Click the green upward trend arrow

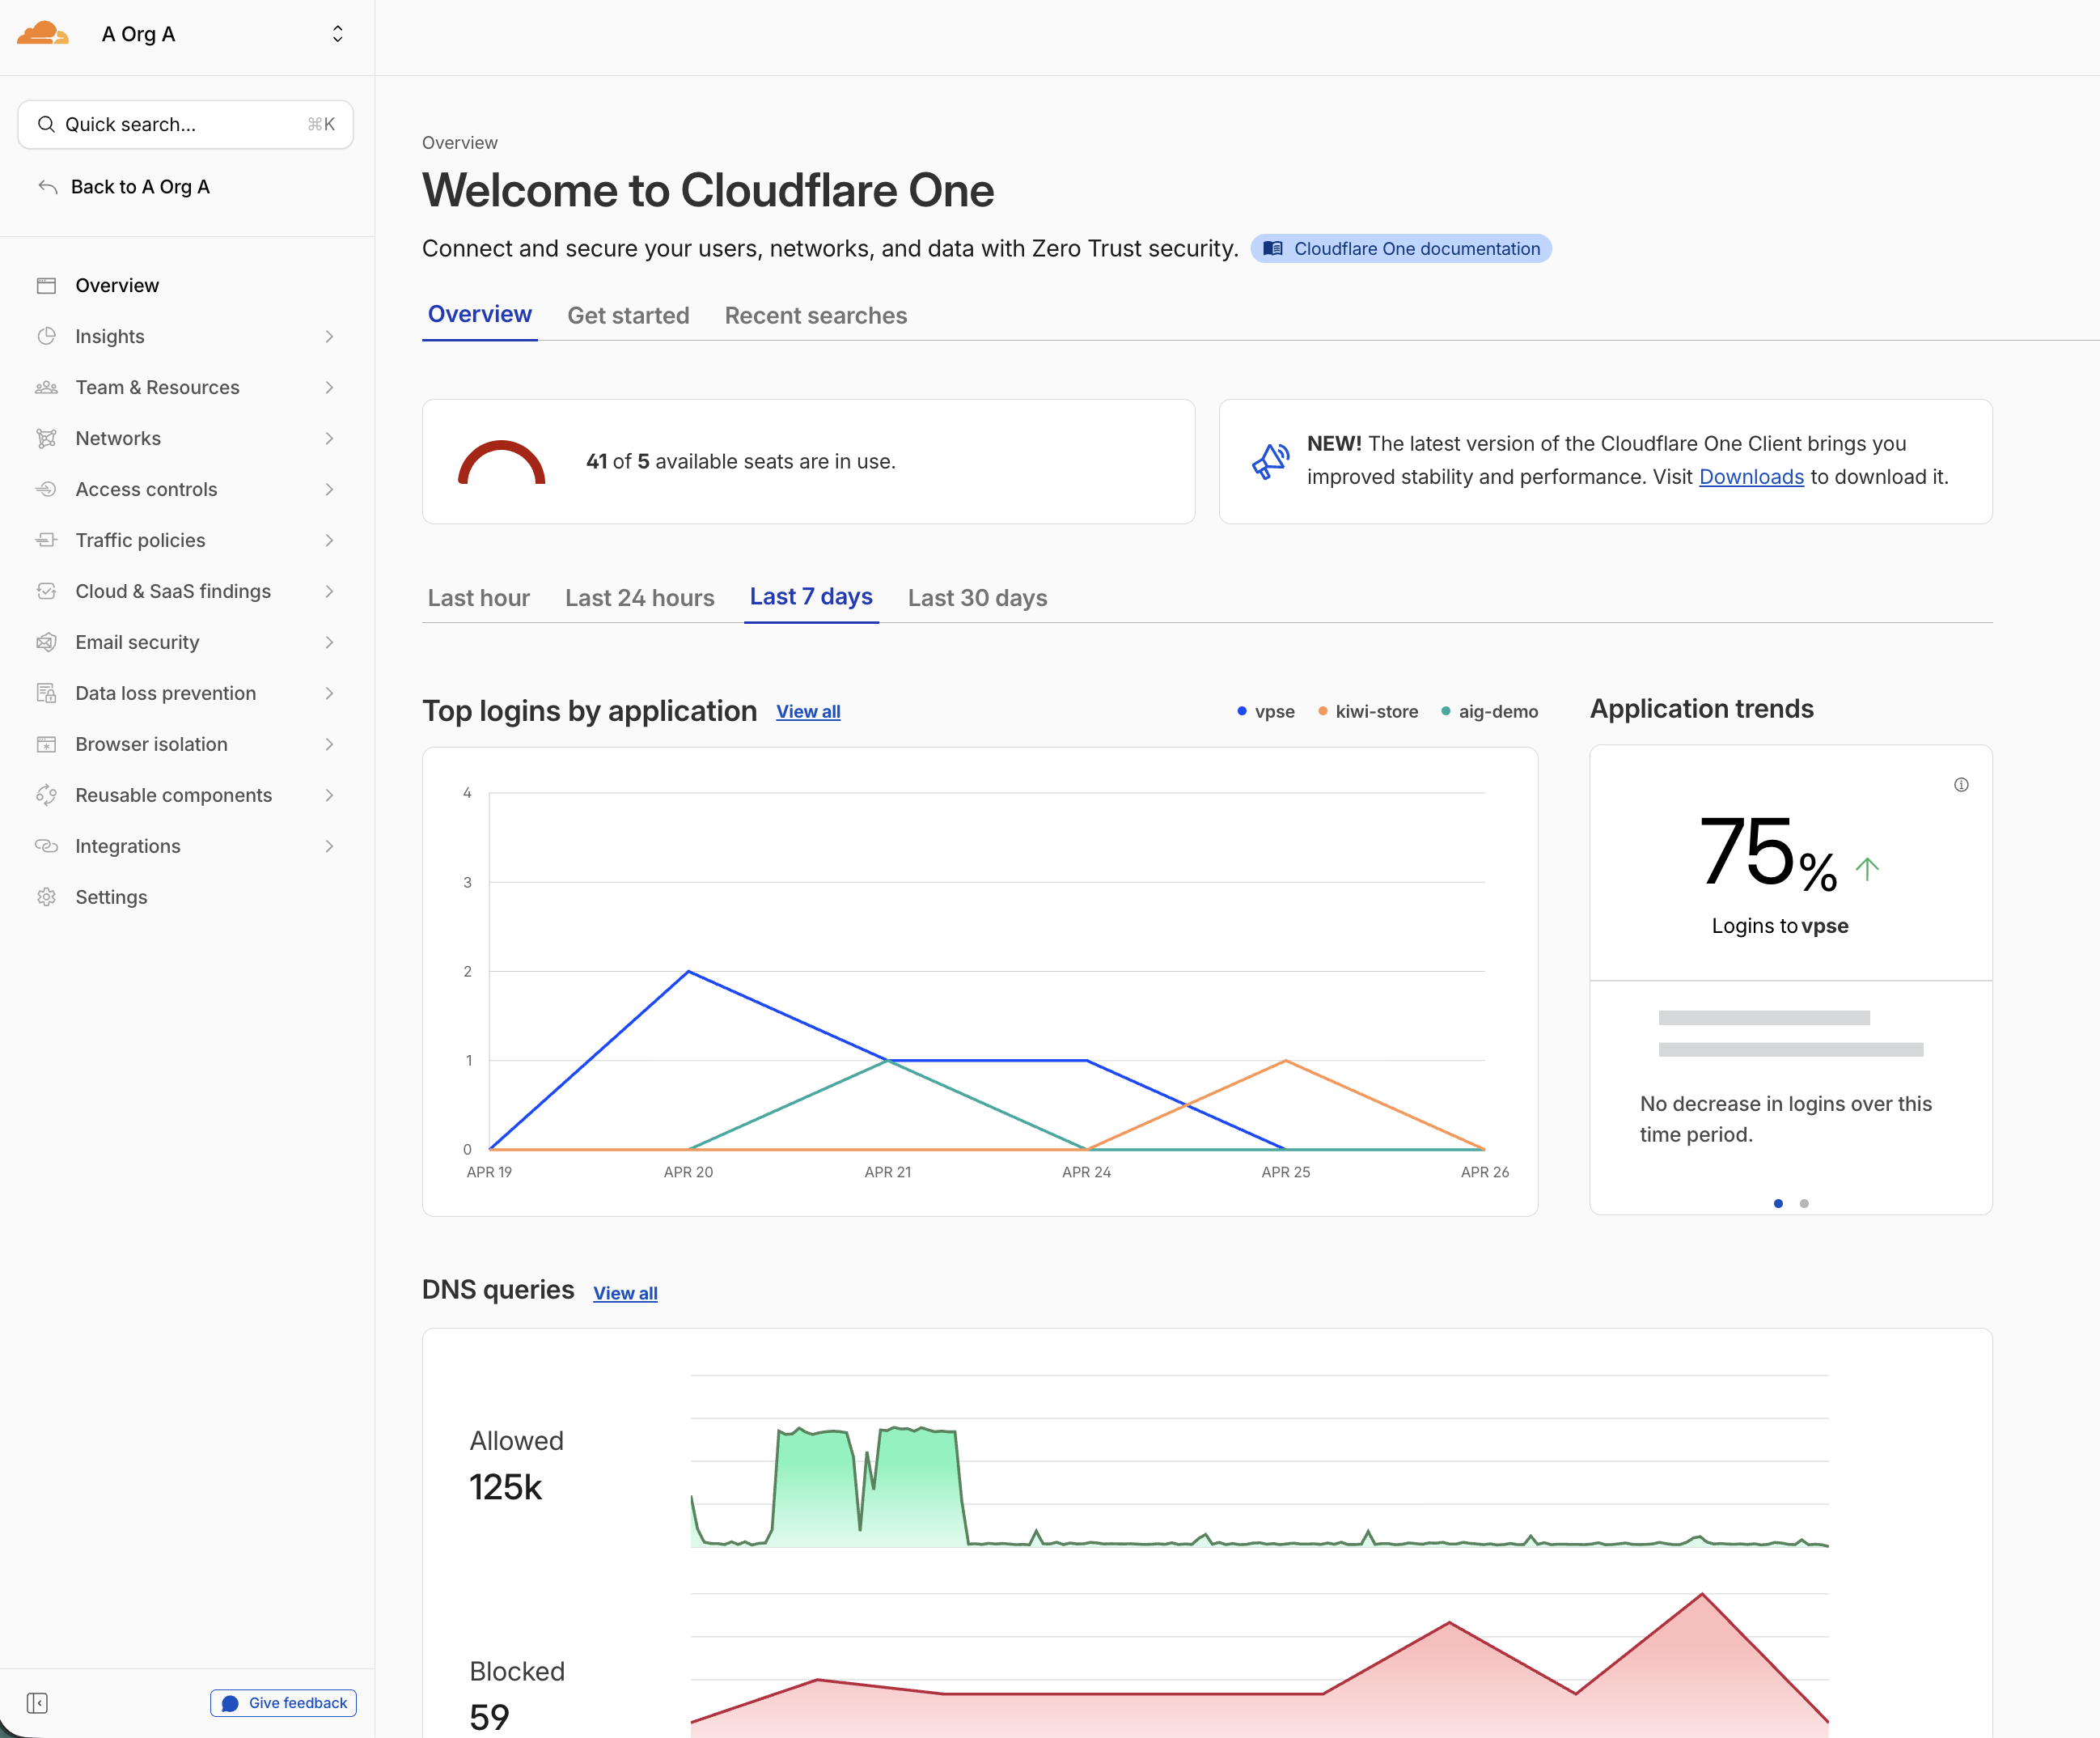1867,869
